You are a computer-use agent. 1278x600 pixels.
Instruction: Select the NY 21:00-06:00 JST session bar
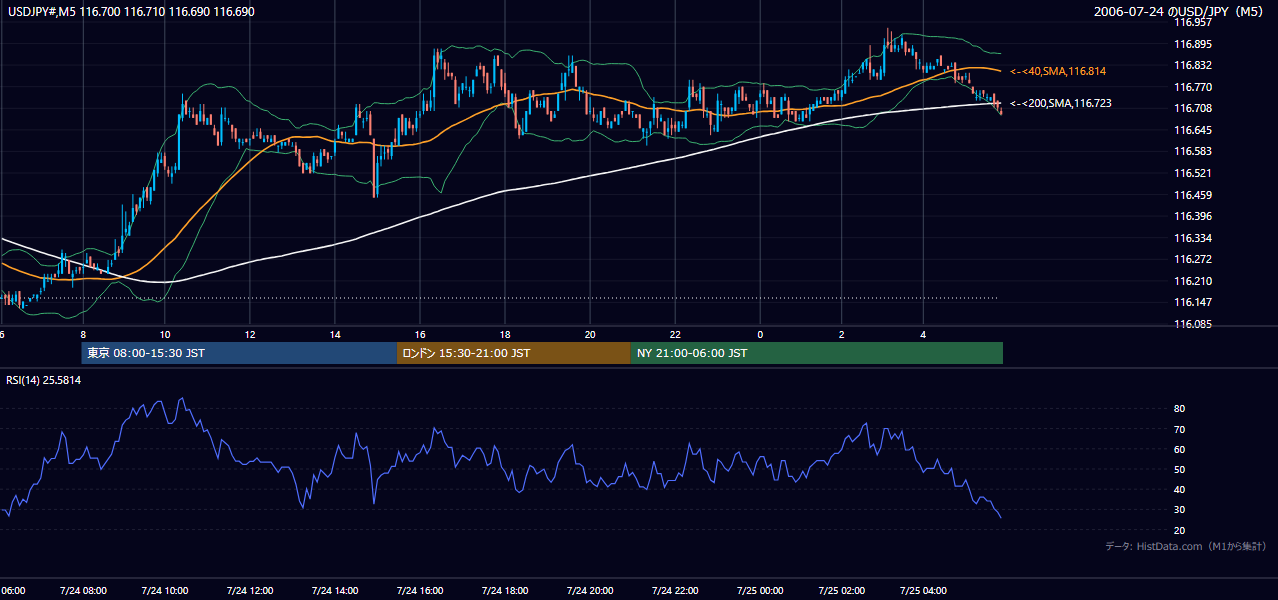coord(817,353)
